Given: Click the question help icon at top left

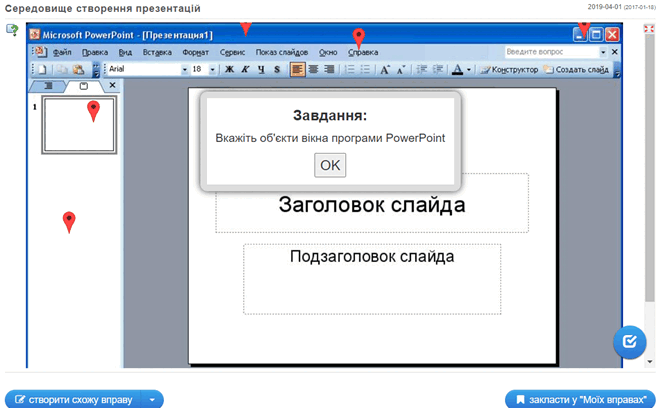Looking at the screenshot, I should 12,30.
